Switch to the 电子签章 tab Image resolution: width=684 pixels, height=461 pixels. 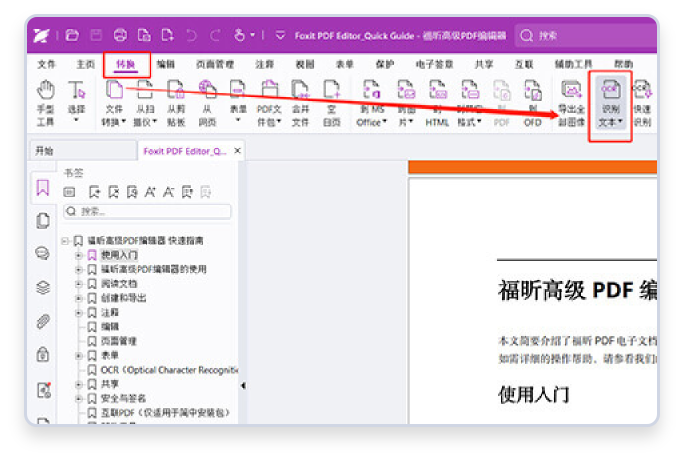coord(434,65)
